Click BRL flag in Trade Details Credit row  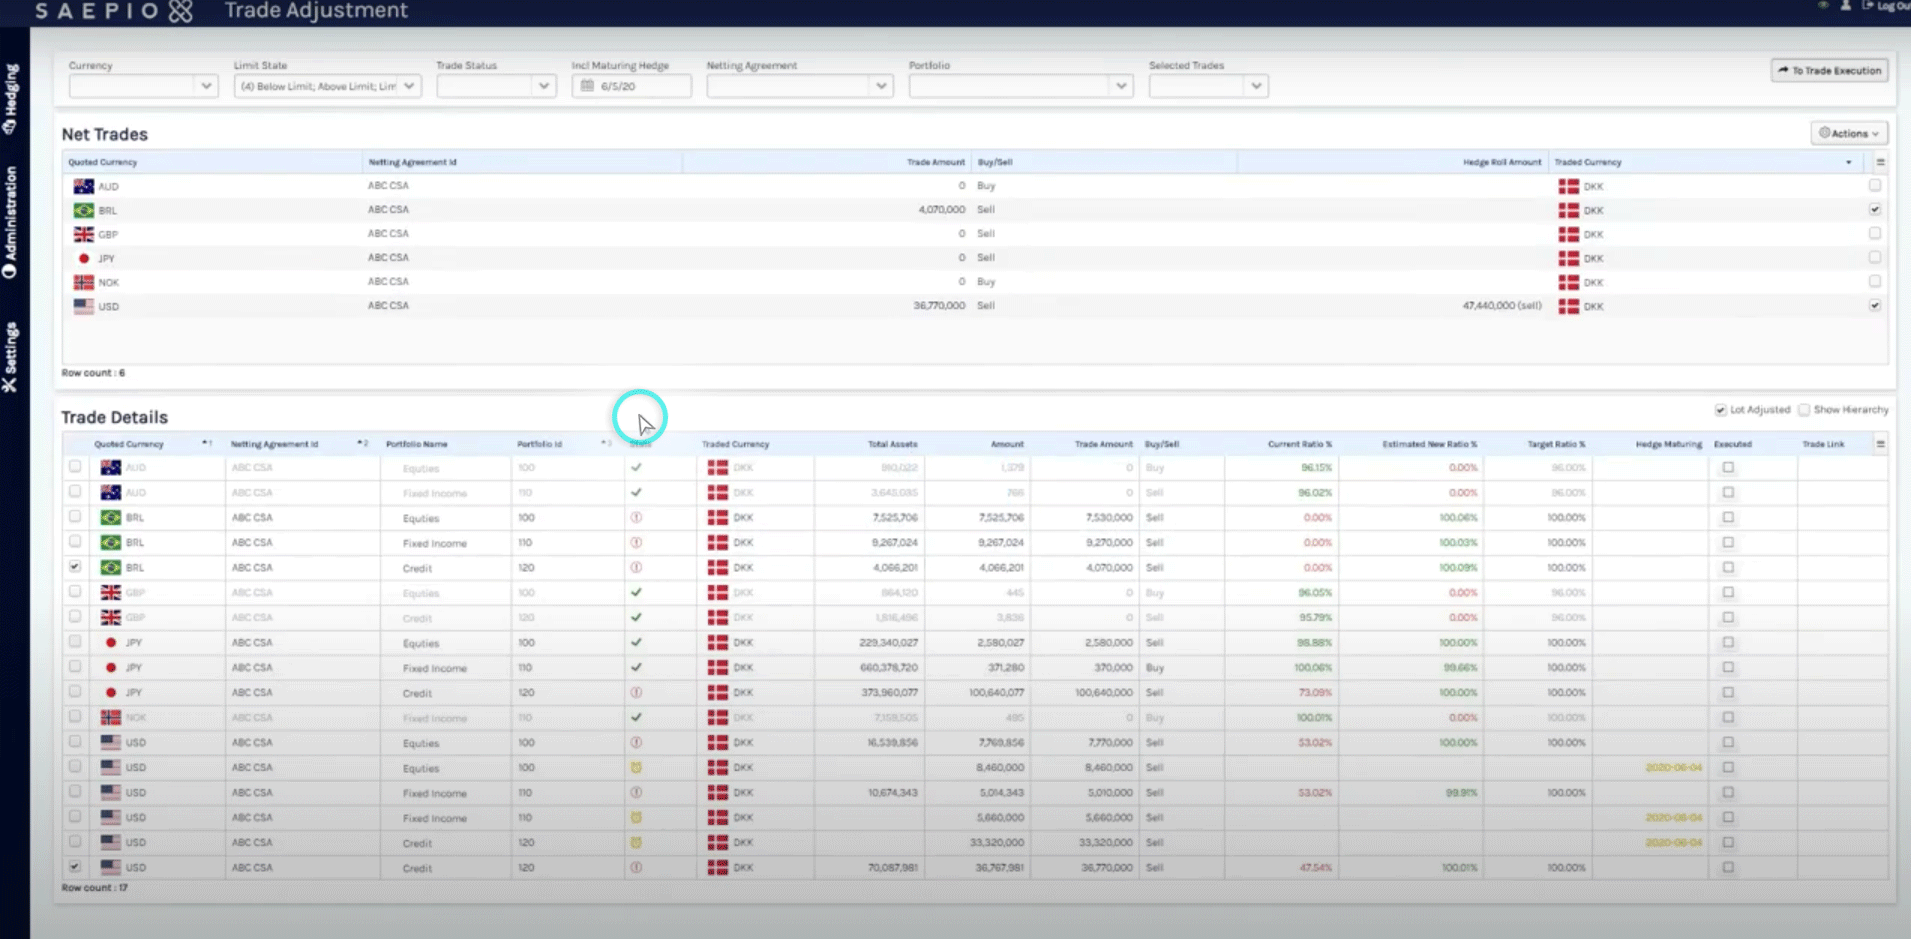[x=111, y=567]
